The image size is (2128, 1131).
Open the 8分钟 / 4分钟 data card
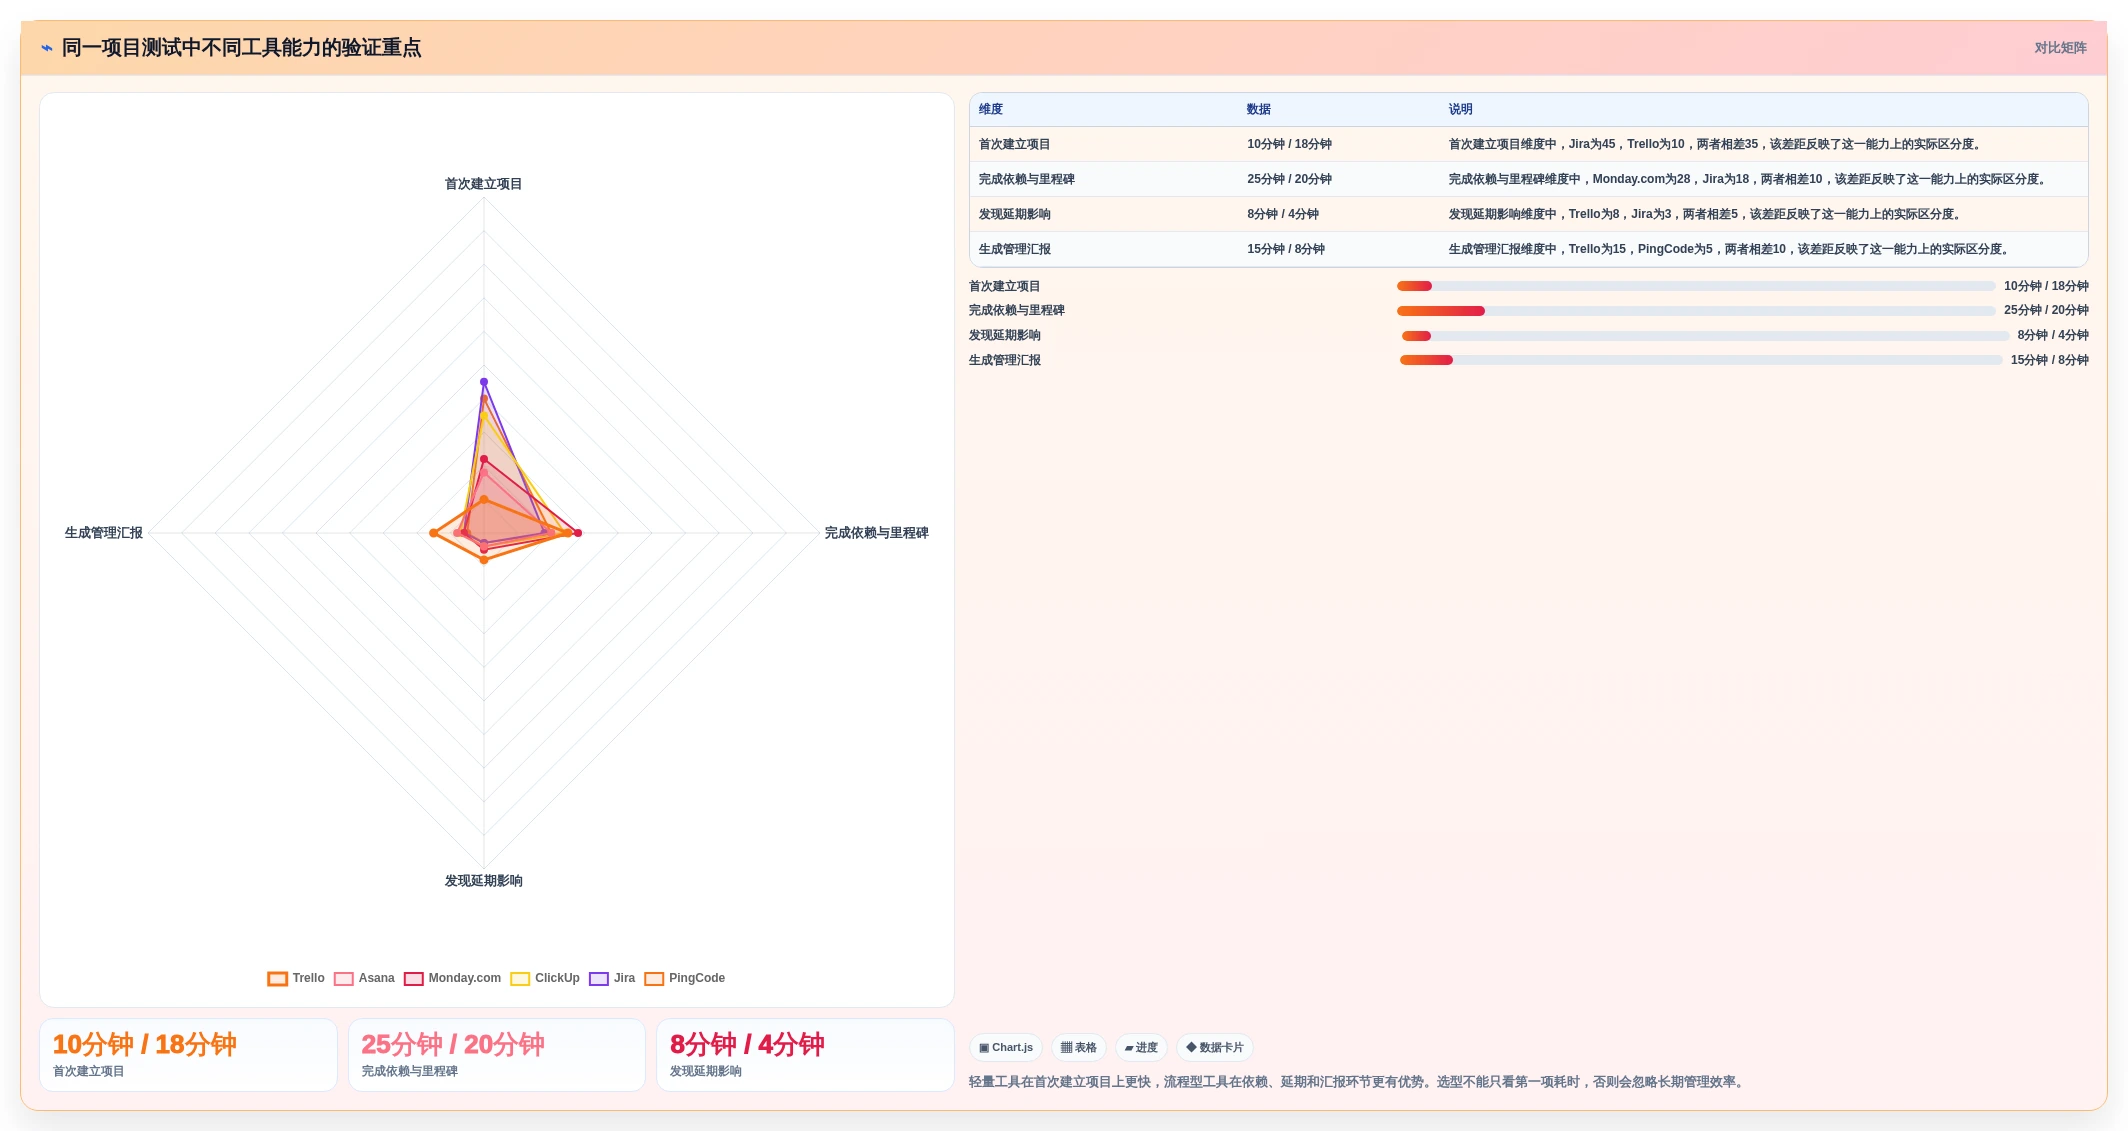click(x=805, y=1055)
